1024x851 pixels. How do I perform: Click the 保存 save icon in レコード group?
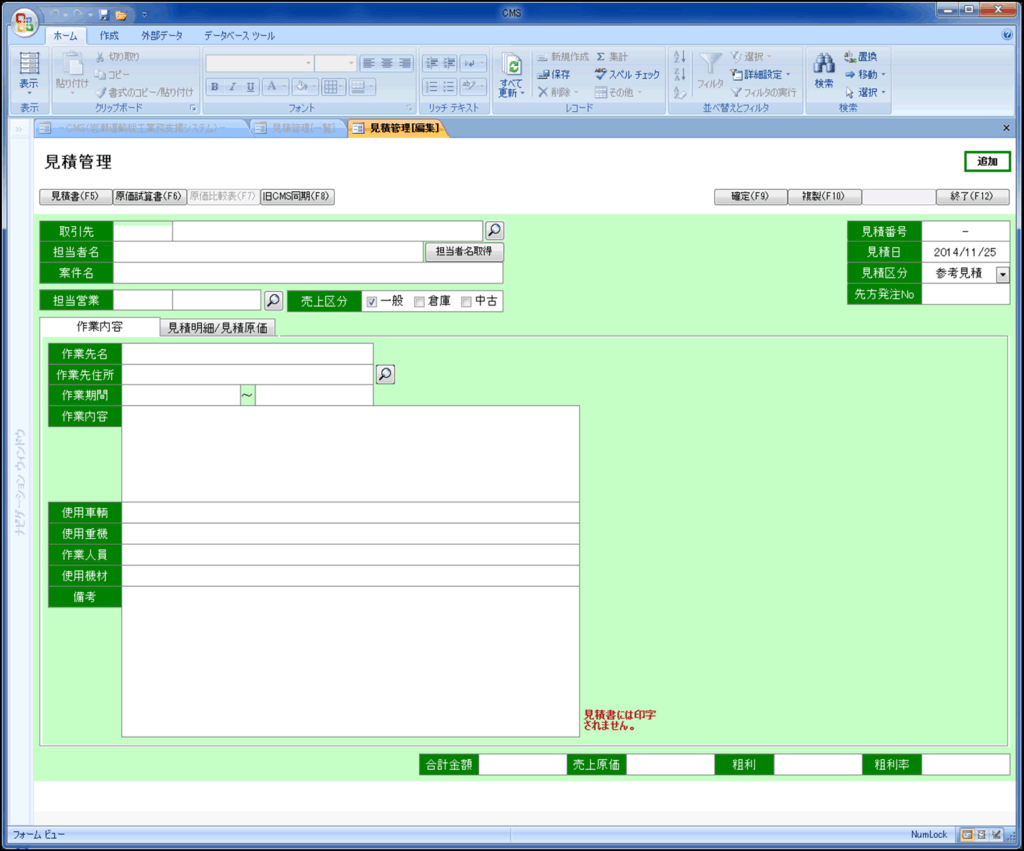pyautogui.click(x=544, y=75)
